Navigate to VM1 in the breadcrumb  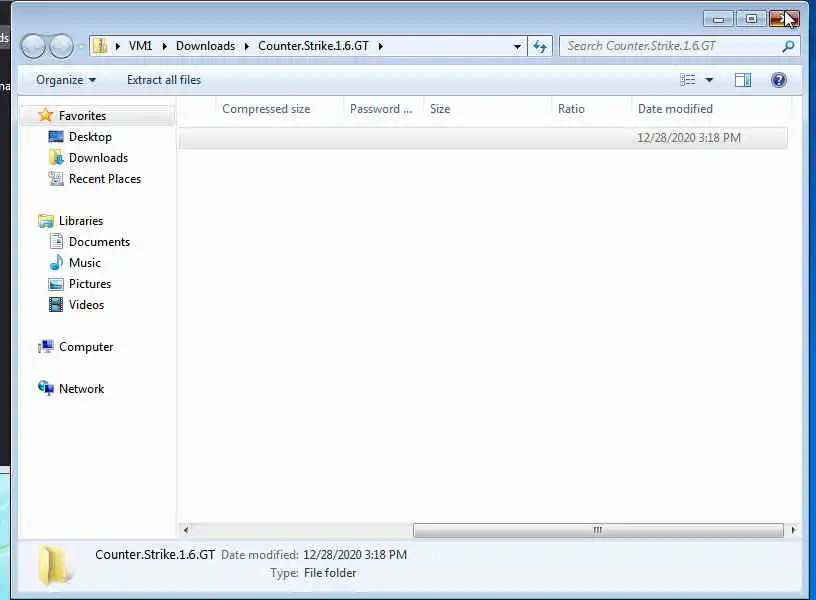141,46
